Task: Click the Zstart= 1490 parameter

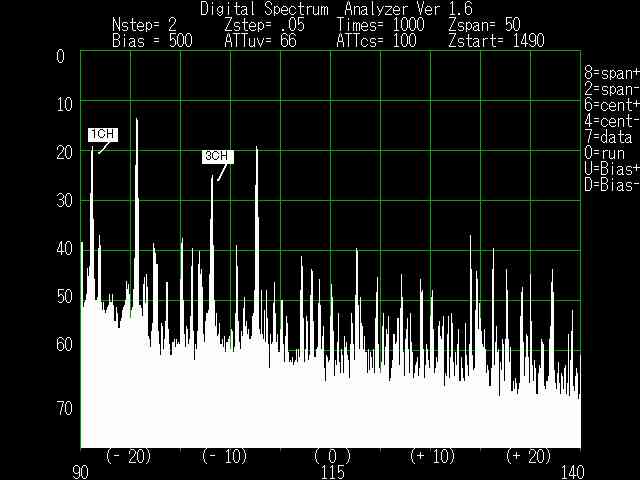Action: [496, 41]
